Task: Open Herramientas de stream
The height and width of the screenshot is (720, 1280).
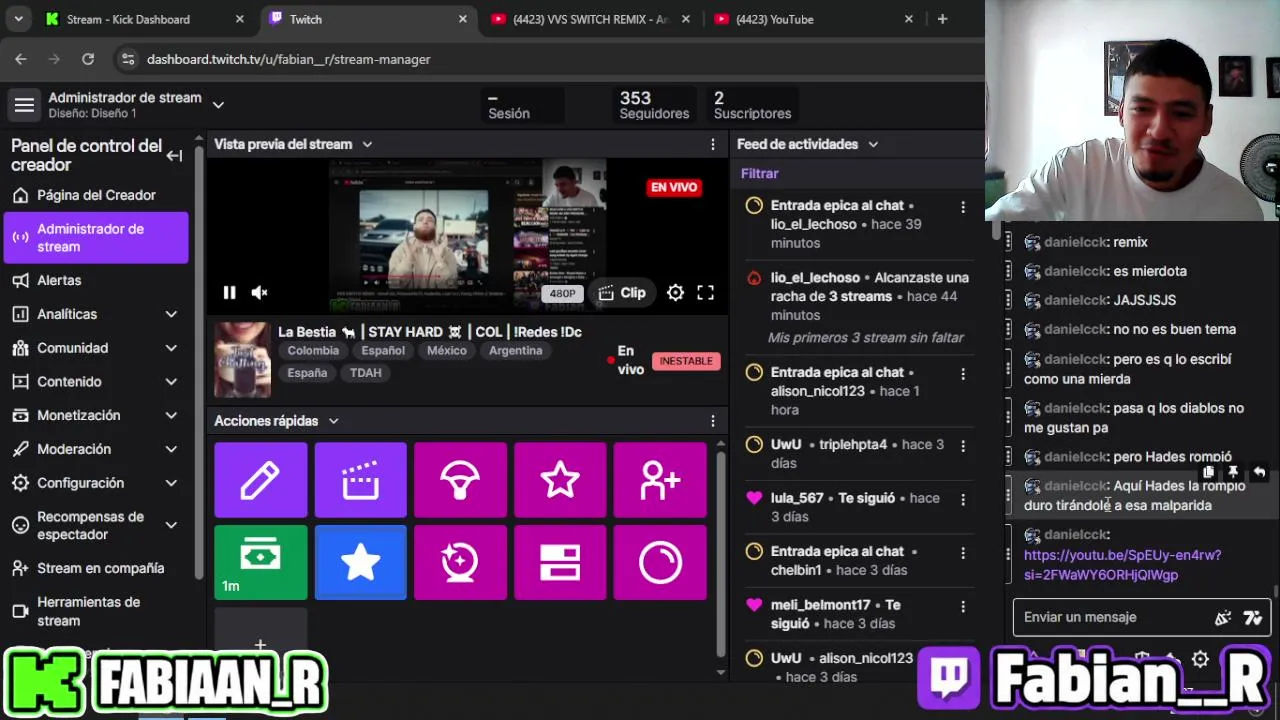Action: coord(96,611)
